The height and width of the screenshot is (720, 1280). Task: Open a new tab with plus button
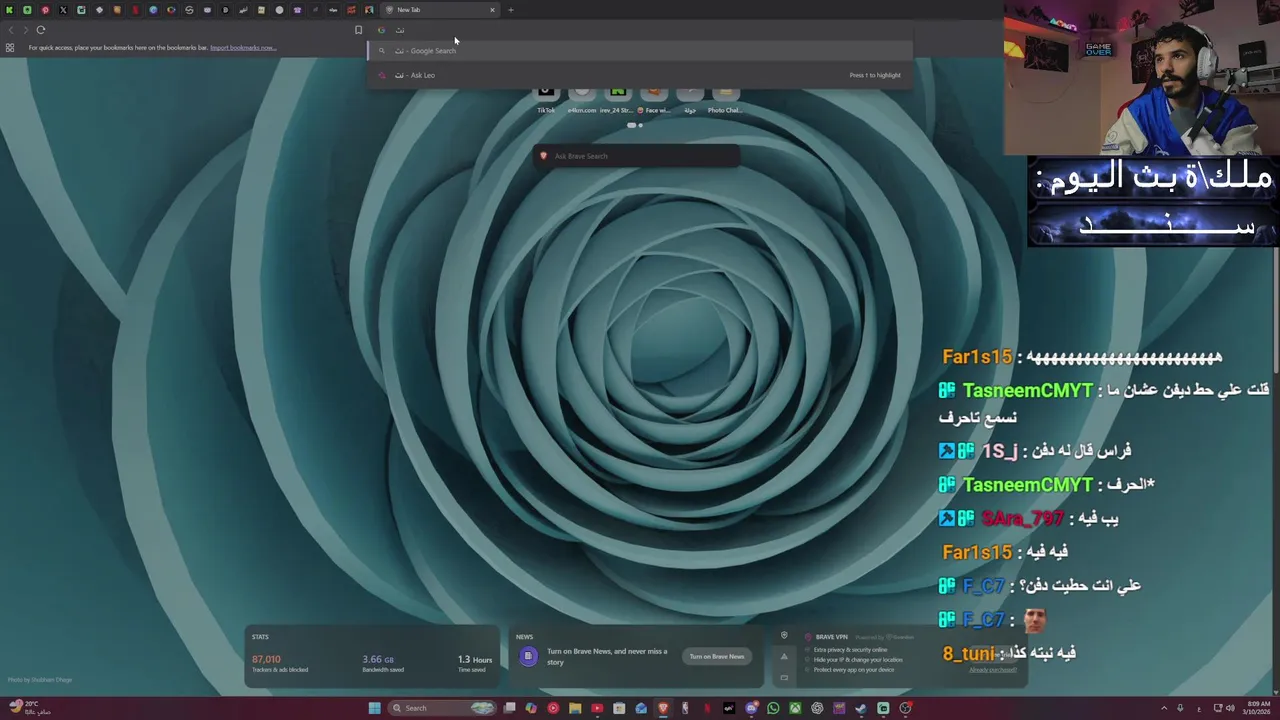[510, 10]
